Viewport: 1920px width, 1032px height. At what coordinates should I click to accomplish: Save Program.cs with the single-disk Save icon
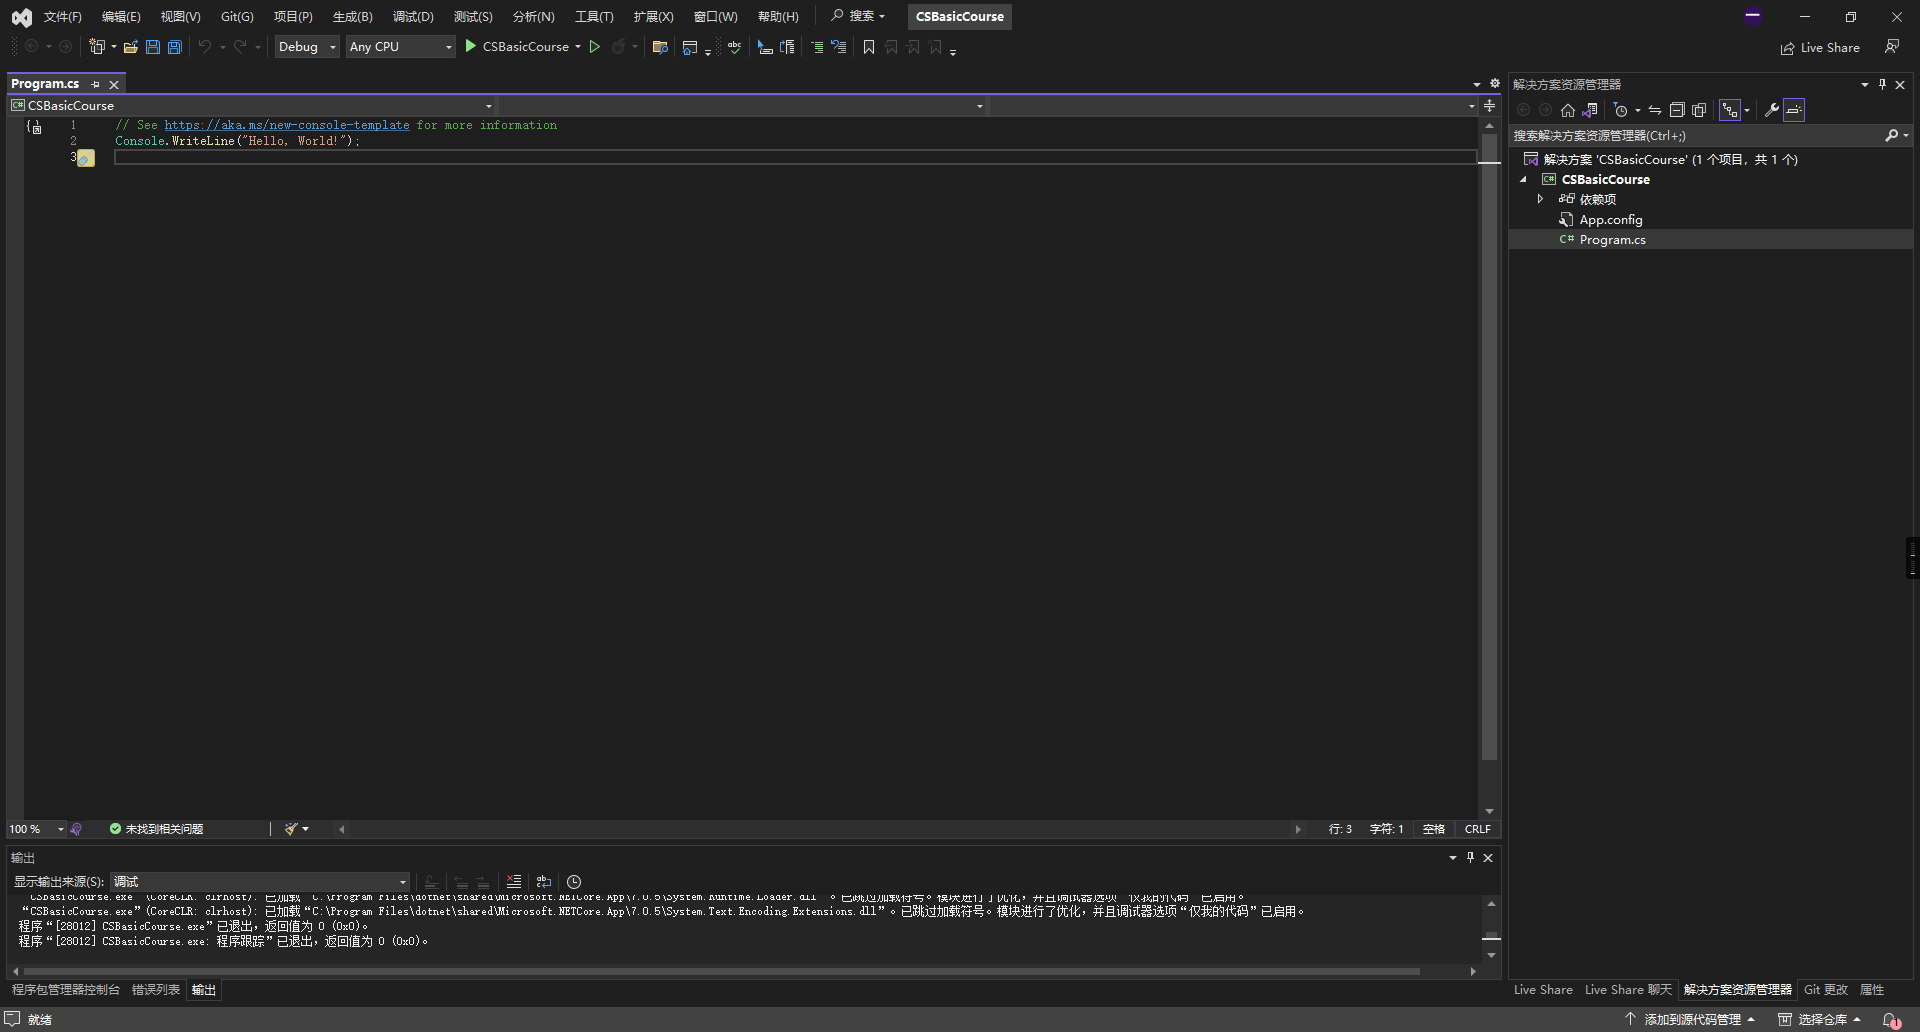click(x=152, y=47)
